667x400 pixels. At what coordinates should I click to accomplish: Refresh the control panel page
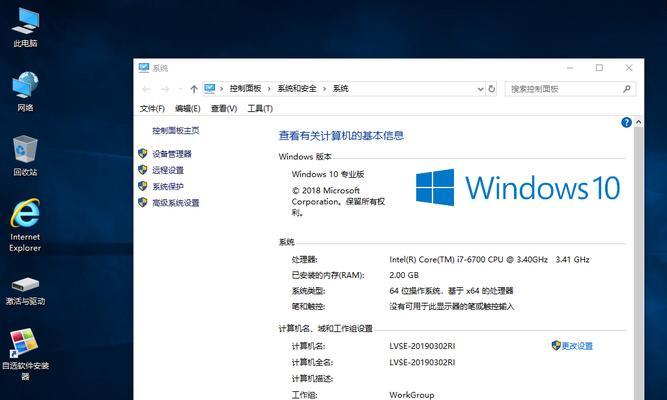(492, 89)
